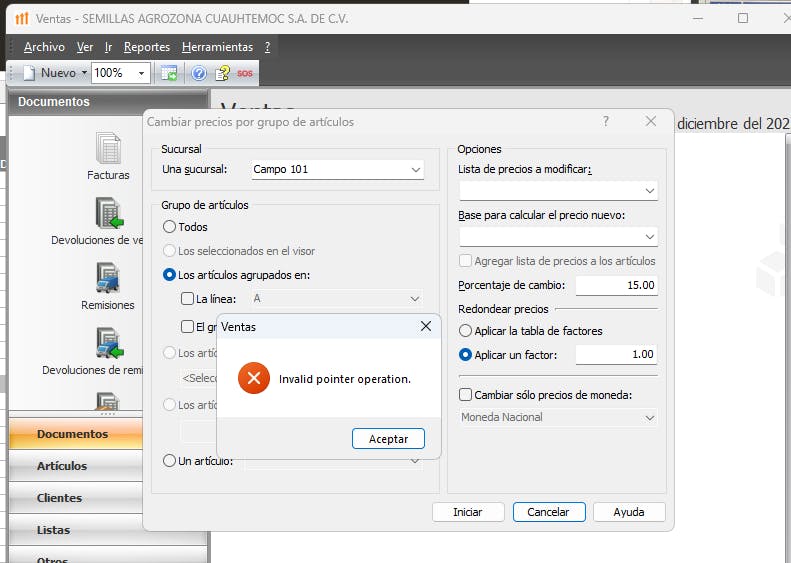The height and width of the screenshot is (563, 791).
Task: Click the Aplicar un factor value field
Action: (x=616, y=355)
